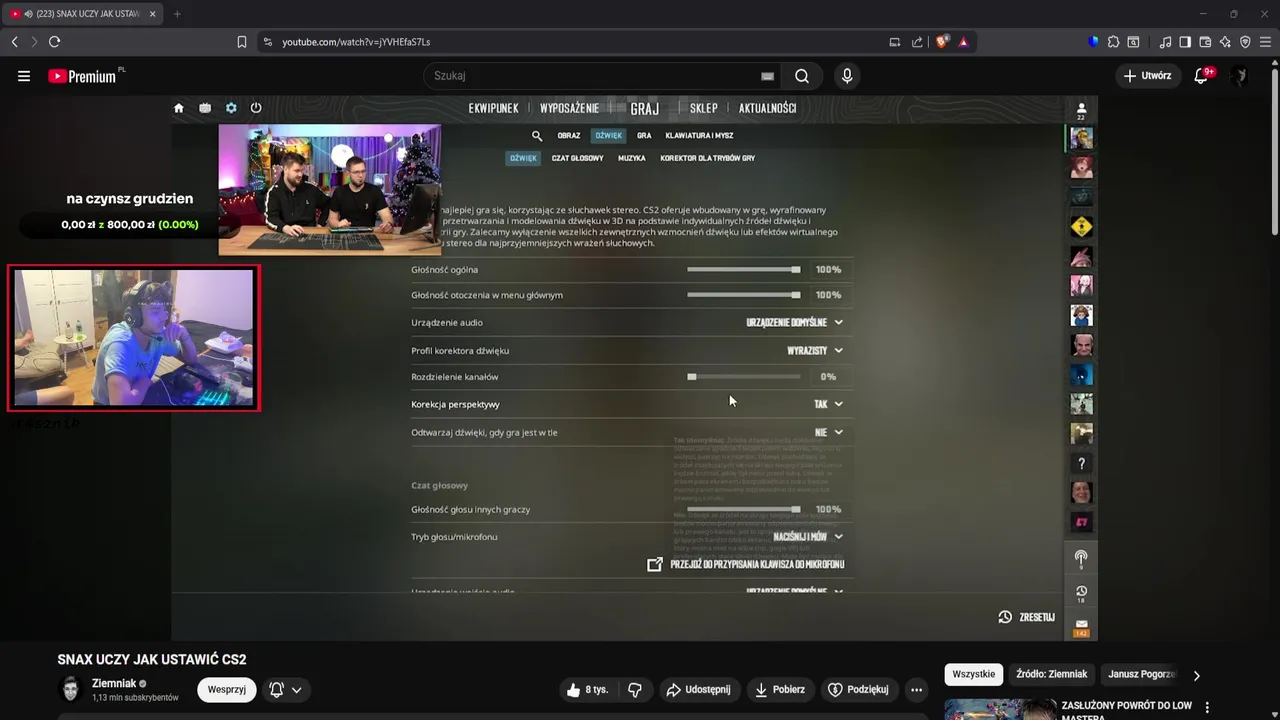Image resolution: width=1280 pixels, height=720 pixels.
Task: Open Korekcja perspektywy TAK dropdown
Action: [828, 404]
